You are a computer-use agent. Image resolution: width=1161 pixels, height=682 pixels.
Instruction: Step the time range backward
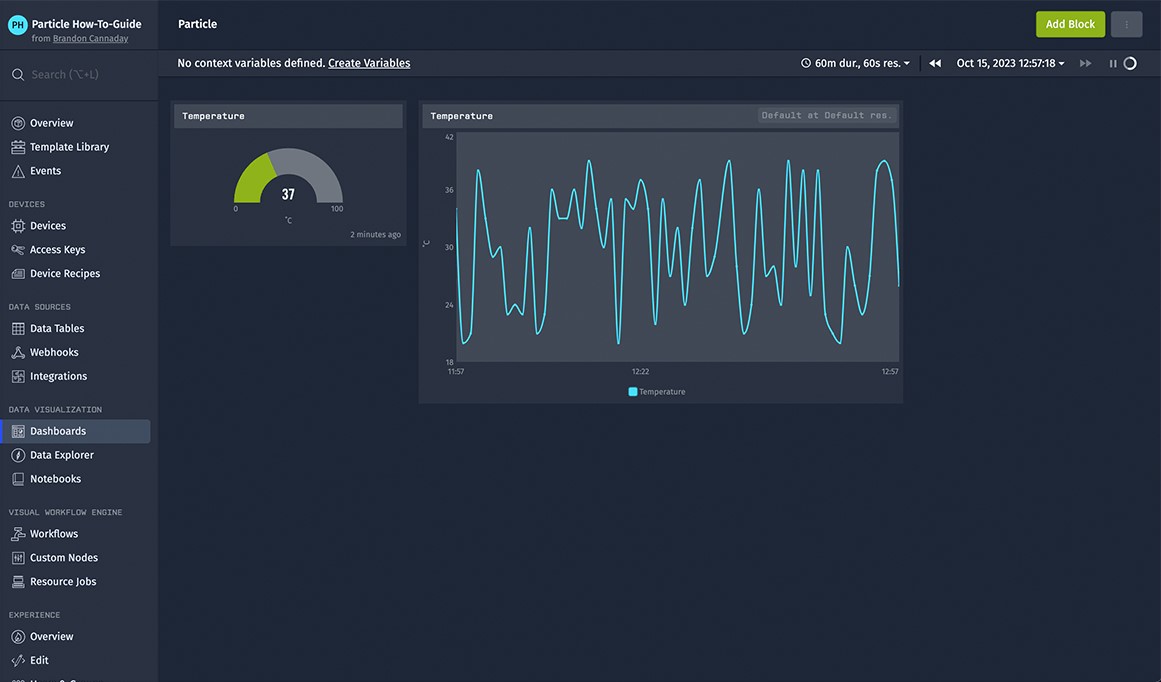click(x=935, y=63)
